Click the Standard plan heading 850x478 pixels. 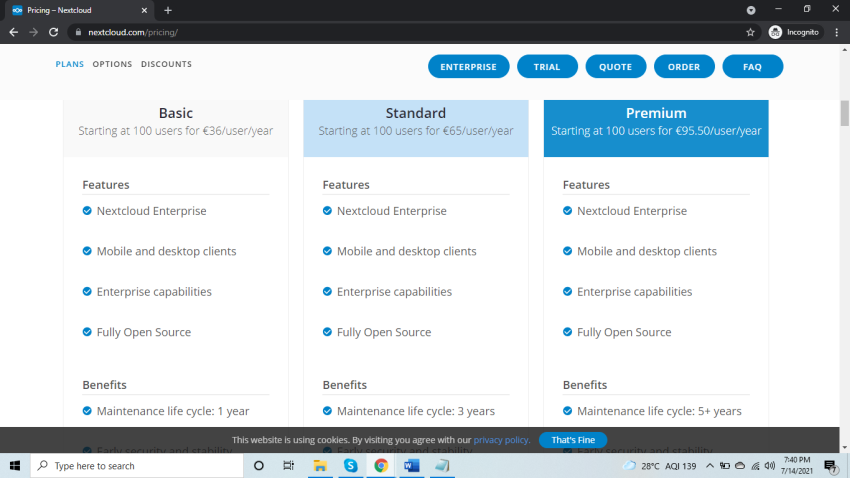[416, 113]
